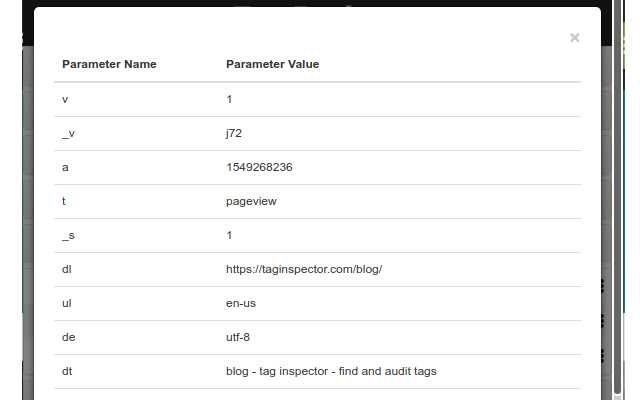Click the blog - tag inspector title value
The image size is (640, 400).
(331, 371)
